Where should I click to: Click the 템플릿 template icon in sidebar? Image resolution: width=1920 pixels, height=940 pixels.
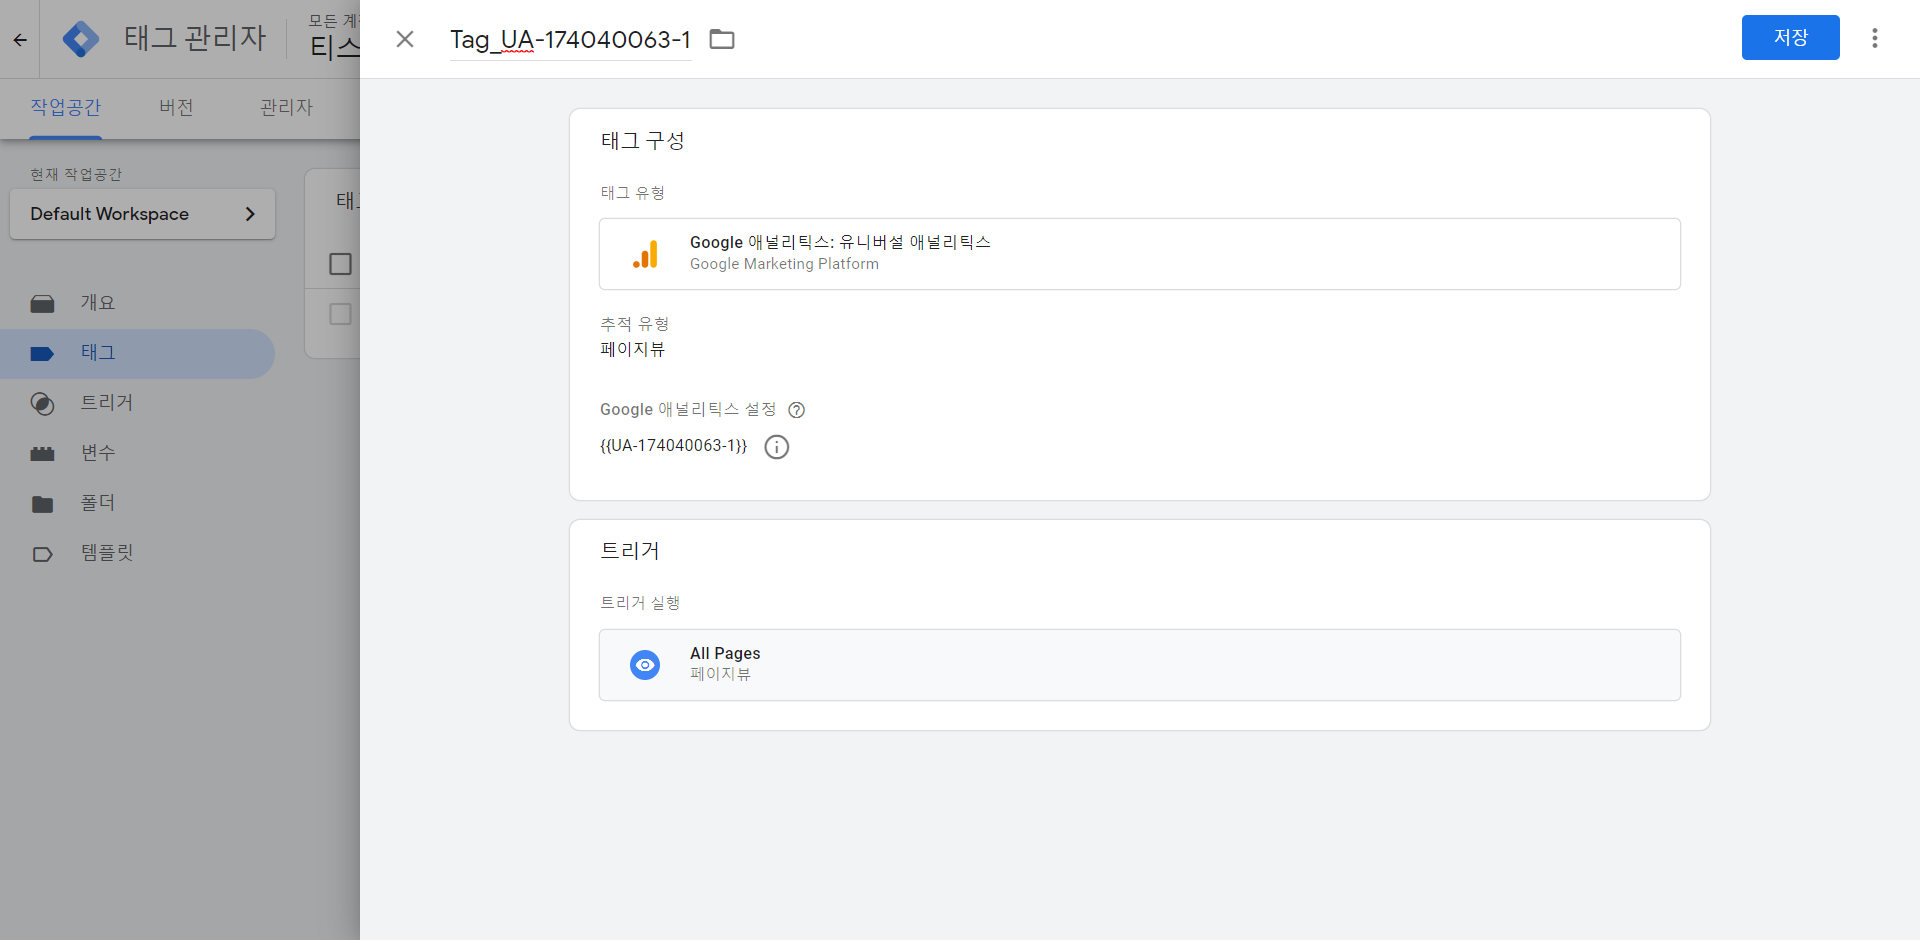42,554
